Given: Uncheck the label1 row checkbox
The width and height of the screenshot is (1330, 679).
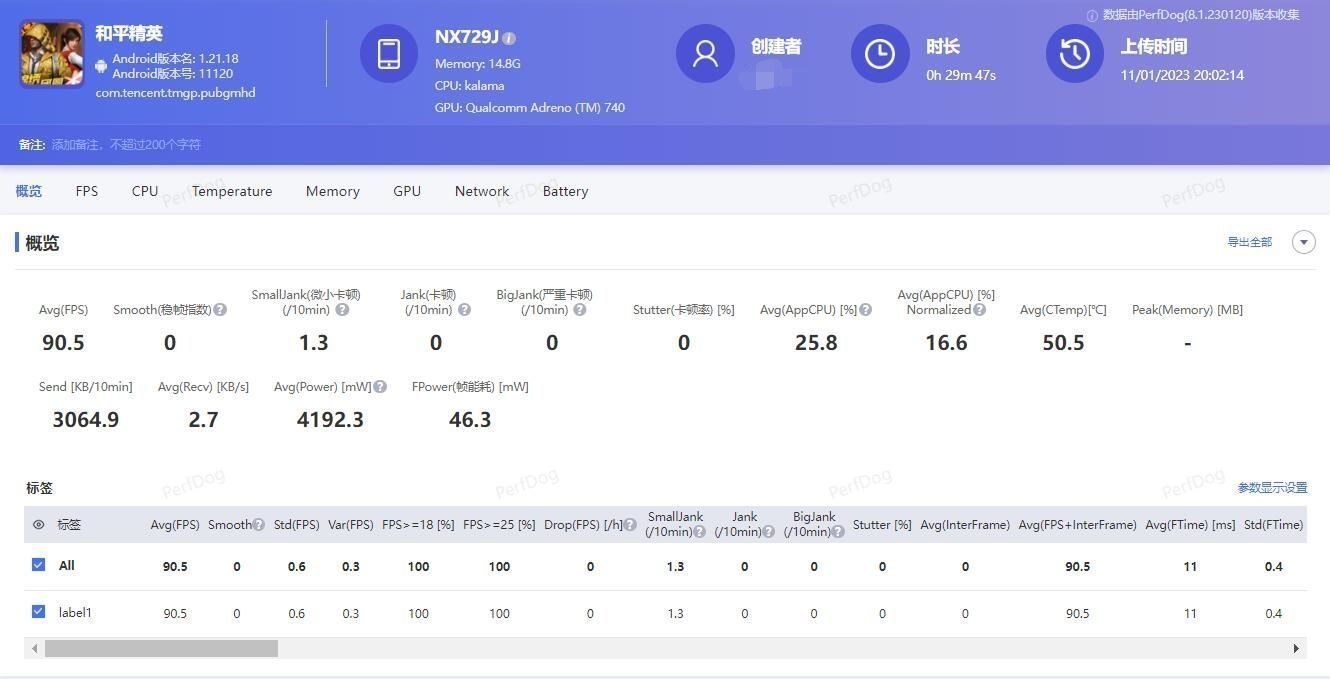Looking at the screenshot, I should [38, 612].
